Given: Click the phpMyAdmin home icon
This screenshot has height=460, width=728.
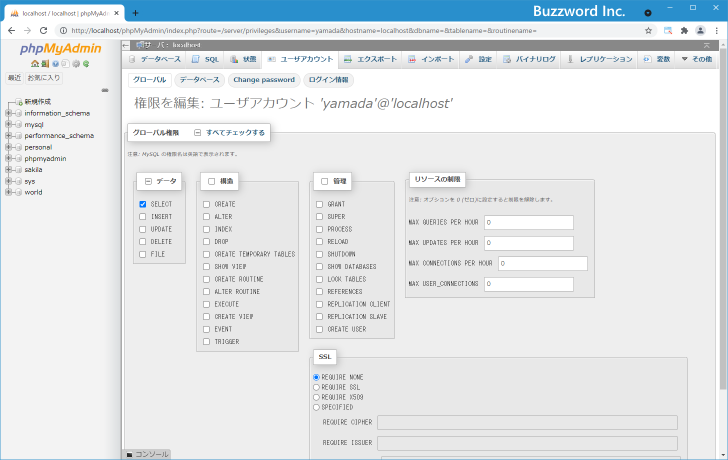Looking at the screenshot, I should (x=35, y=64).
